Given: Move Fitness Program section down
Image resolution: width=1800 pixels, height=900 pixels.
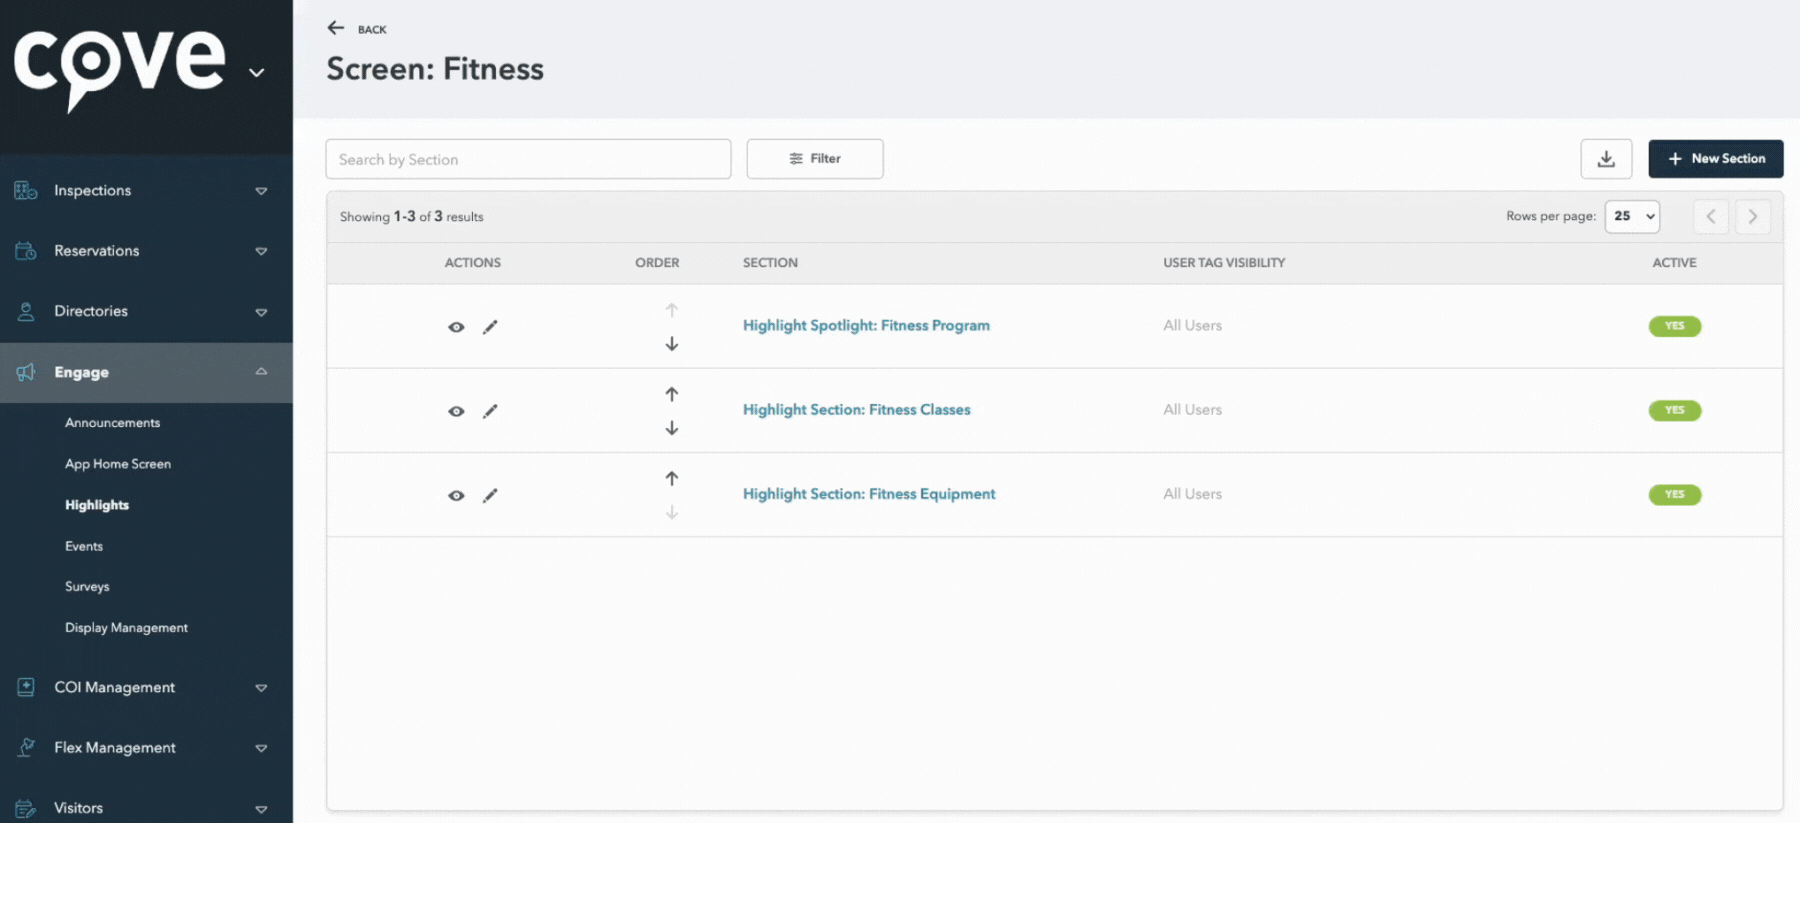Looking at the screenshot, I should (x=672, y=344).
